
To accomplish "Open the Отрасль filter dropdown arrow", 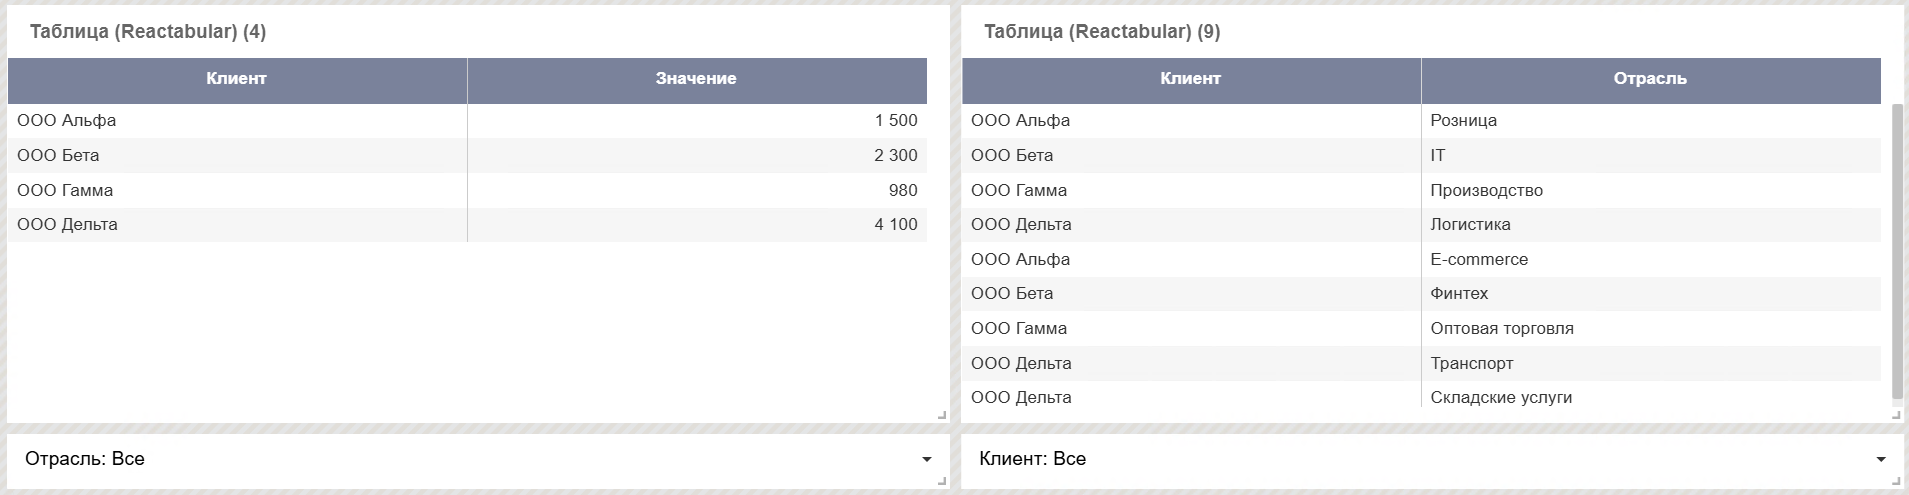I will [926, 460].
